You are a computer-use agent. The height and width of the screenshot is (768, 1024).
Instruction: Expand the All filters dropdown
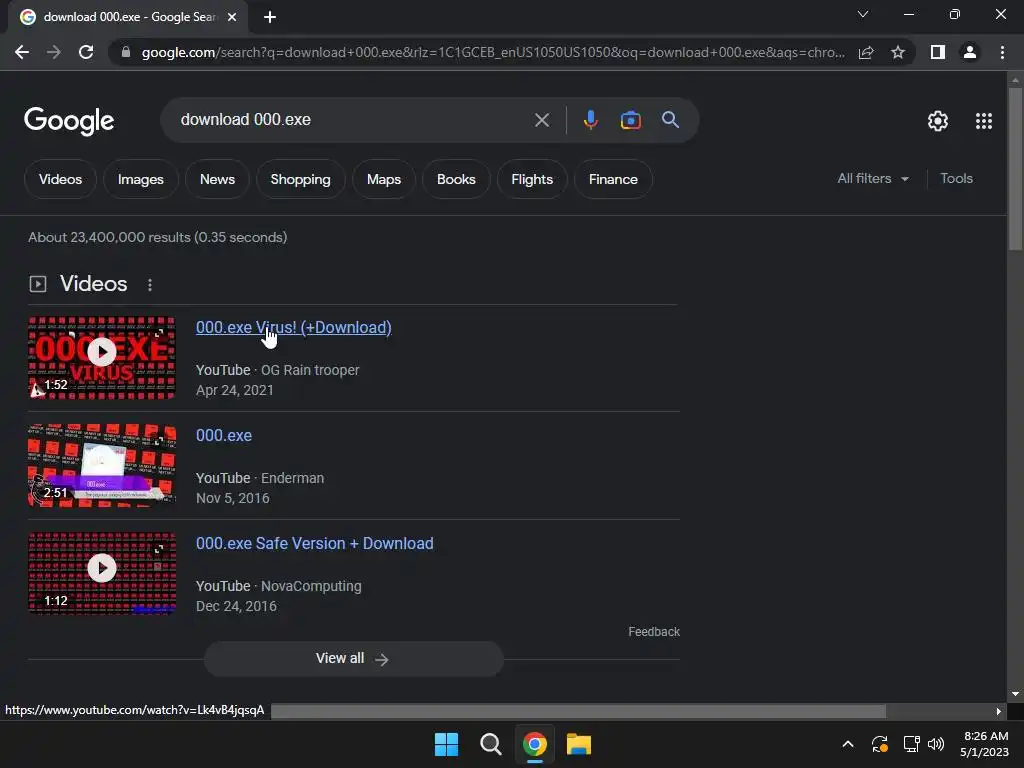click(x=872, y=178)
